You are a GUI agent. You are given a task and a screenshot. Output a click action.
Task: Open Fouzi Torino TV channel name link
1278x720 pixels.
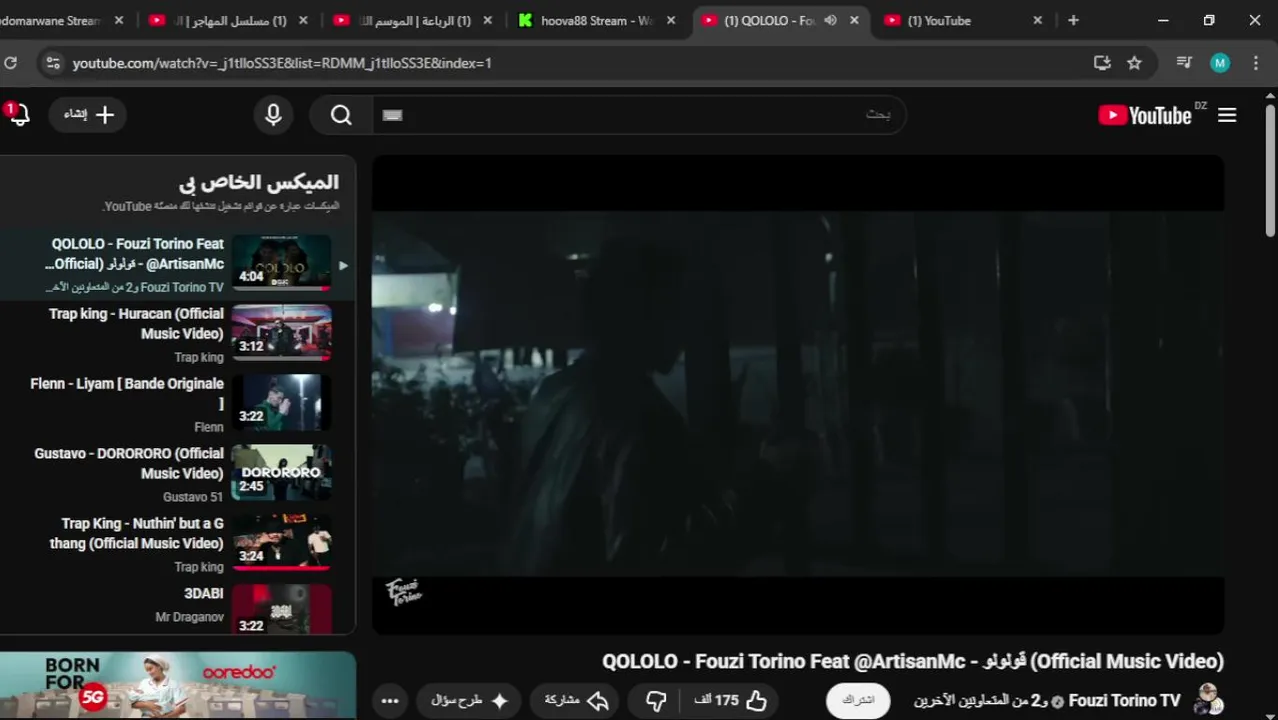[x=1124, y=701]
